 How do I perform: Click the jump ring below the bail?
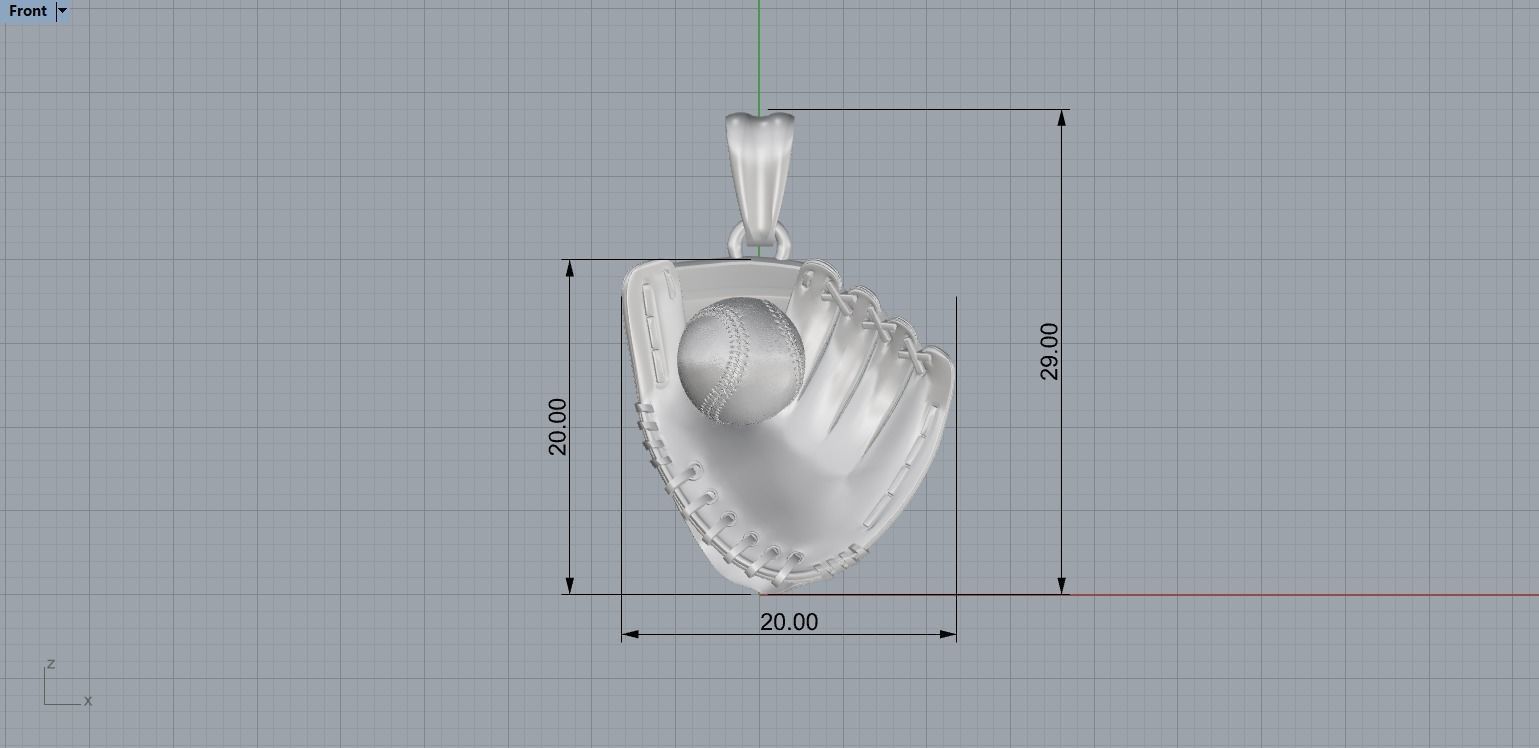tap(758, 241)
